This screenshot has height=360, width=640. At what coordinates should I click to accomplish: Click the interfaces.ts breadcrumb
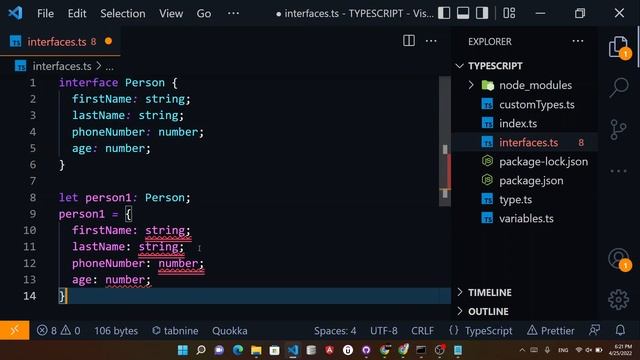(62, 66)
